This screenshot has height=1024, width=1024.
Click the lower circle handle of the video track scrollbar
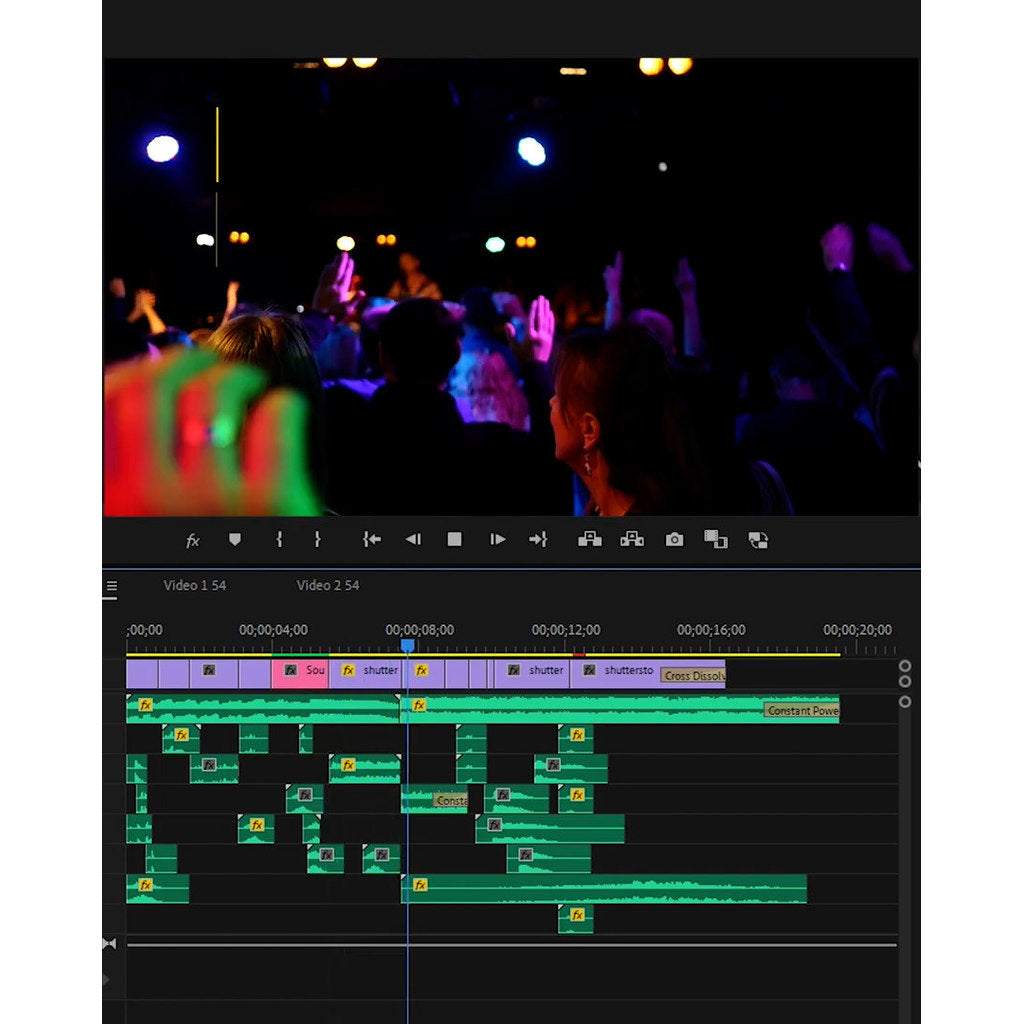(x=904, y=681)
